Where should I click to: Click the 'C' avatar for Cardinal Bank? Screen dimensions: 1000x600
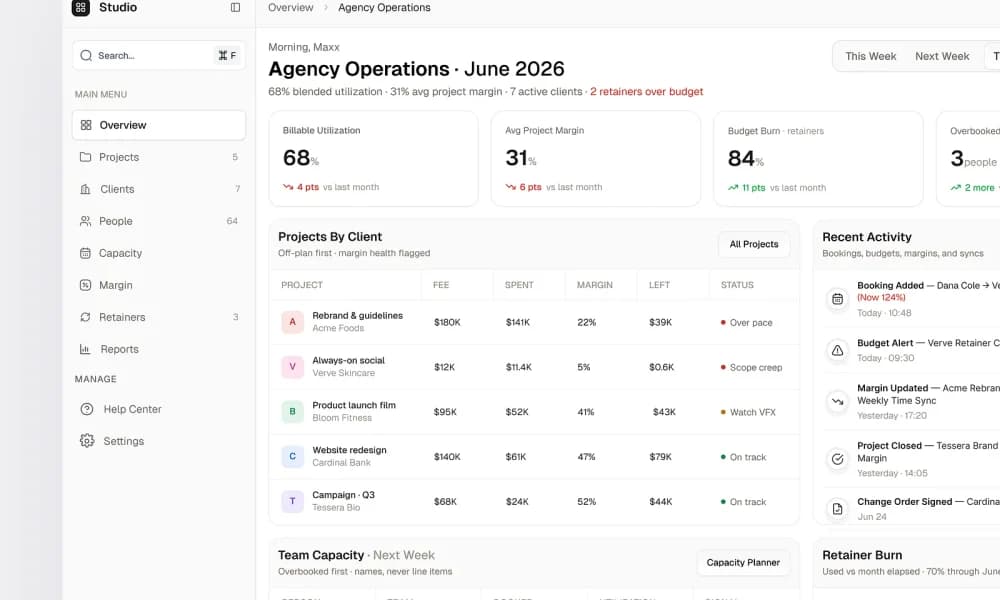(x=293, y=457)
